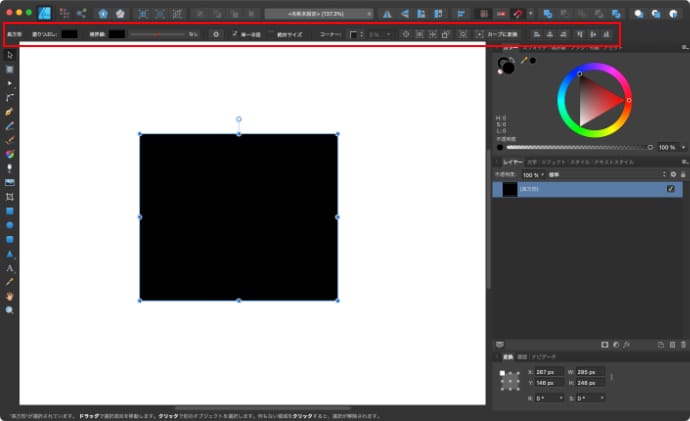Click the カーブに変換 button
690x421 pixels.
(x=502, y=33)
